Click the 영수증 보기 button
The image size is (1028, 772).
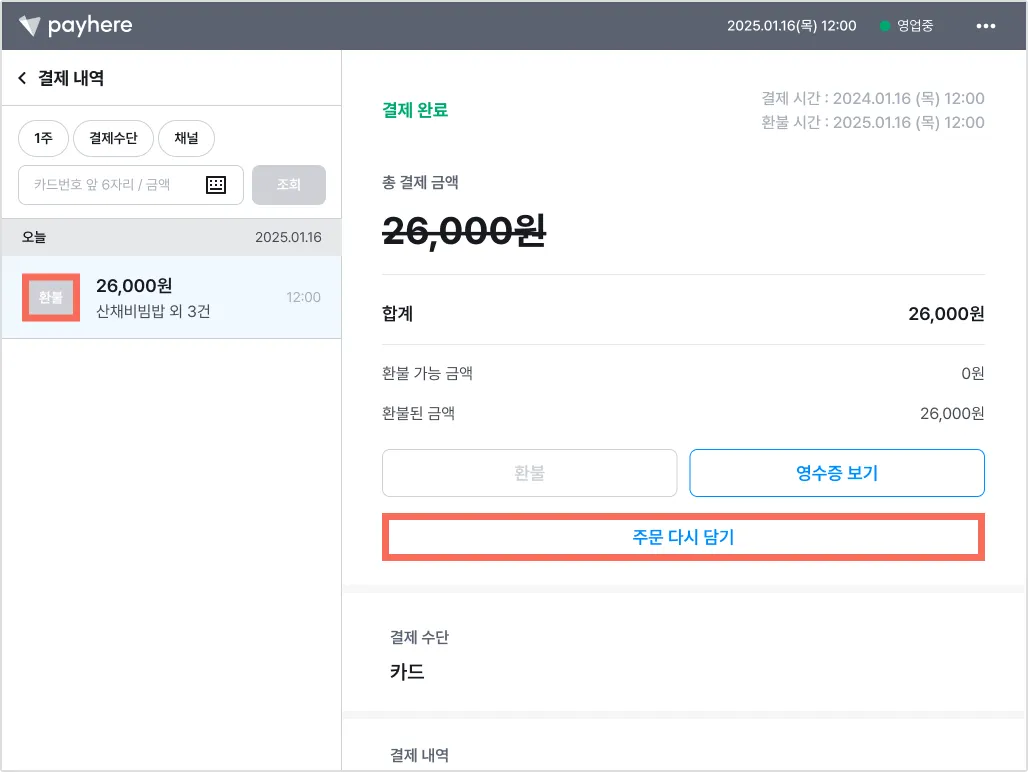836,473
